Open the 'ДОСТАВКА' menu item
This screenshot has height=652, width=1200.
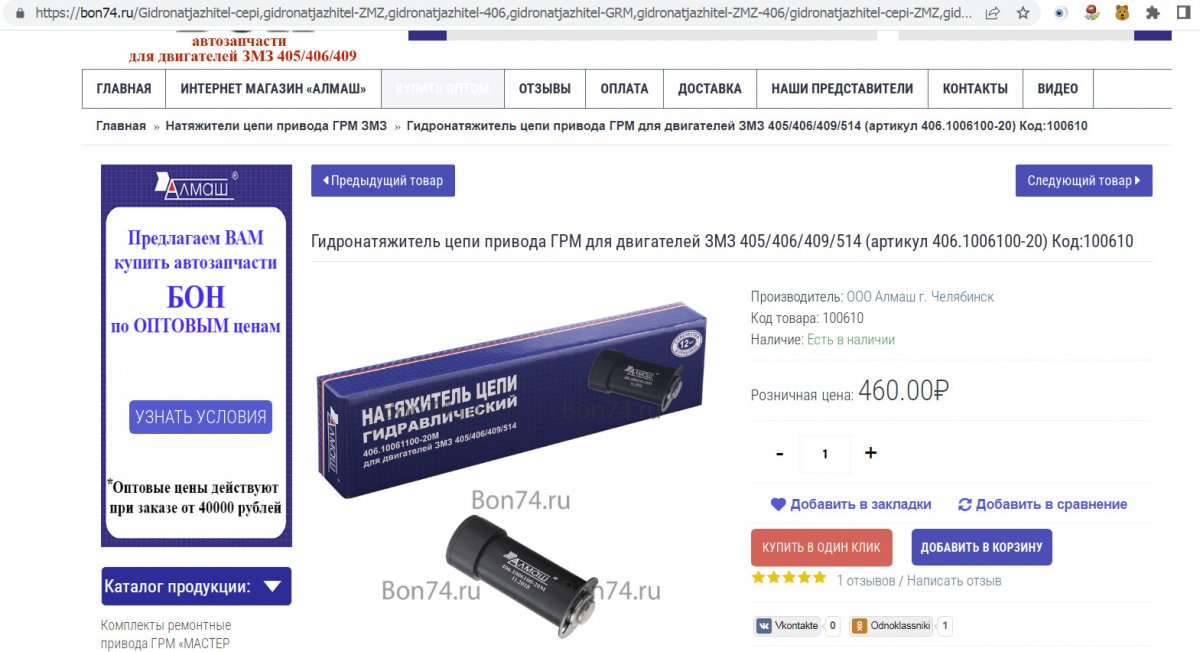(710, 89)
